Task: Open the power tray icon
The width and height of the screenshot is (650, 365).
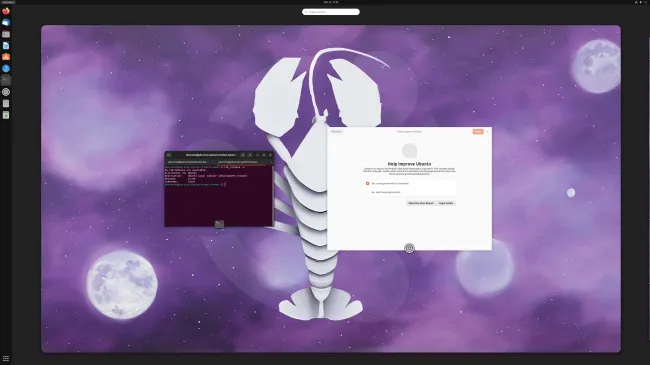Action: [645, 2]
